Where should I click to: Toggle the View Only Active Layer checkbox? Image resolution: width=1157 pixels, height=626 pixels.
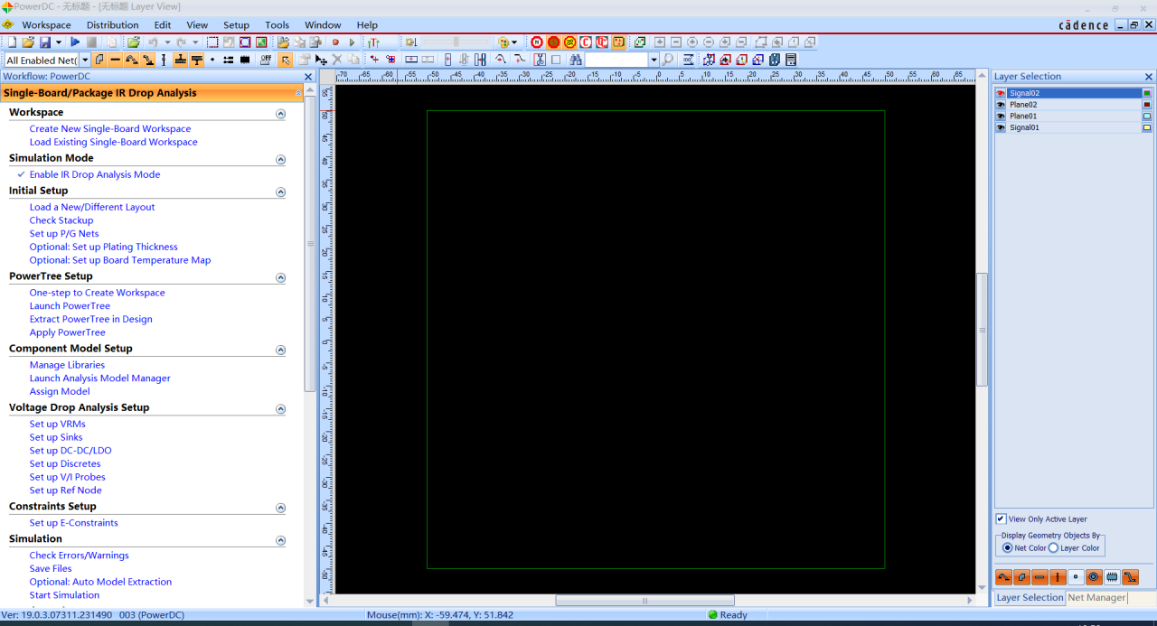tap(1001, 519)
